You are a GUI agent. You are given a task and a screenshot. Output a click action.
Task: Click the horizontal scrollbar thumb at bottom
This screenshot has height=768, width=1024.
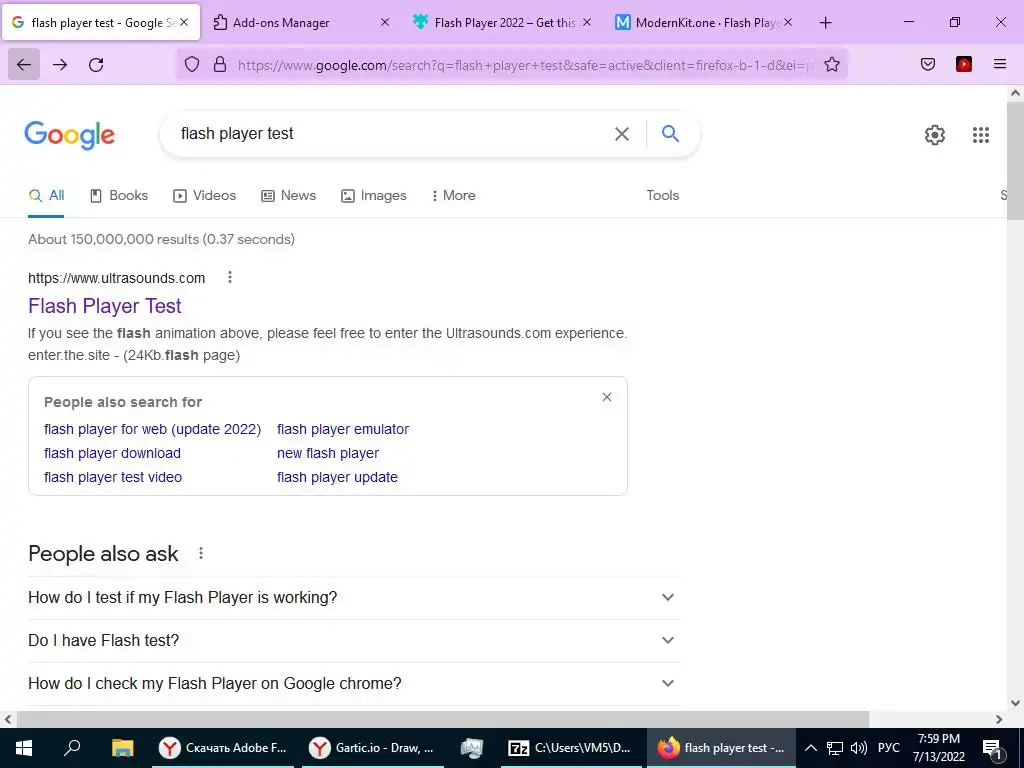(x=443, y=719)
